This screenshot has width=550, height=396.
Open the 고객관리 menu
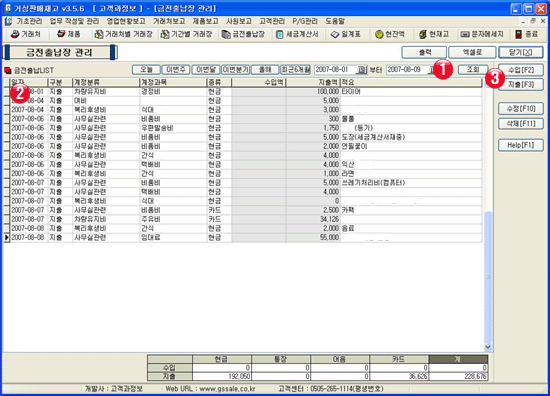(272, 21)
